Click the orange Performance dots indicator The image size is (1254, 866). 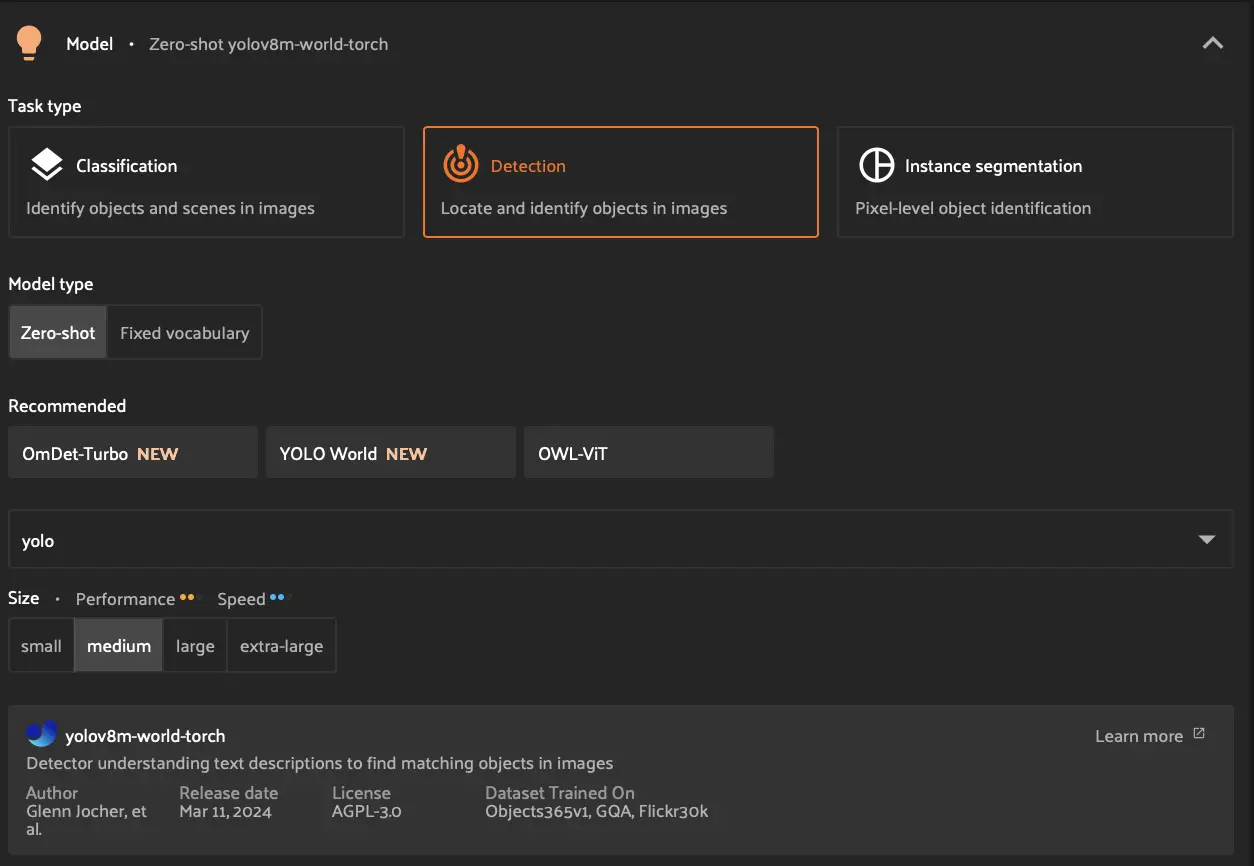tap(187, 598)
